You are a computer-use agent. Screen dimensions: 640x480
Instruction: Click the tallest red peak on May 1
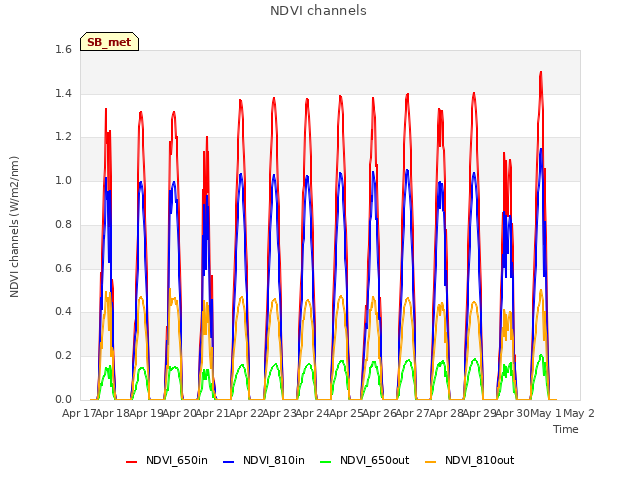click(541, 72)
